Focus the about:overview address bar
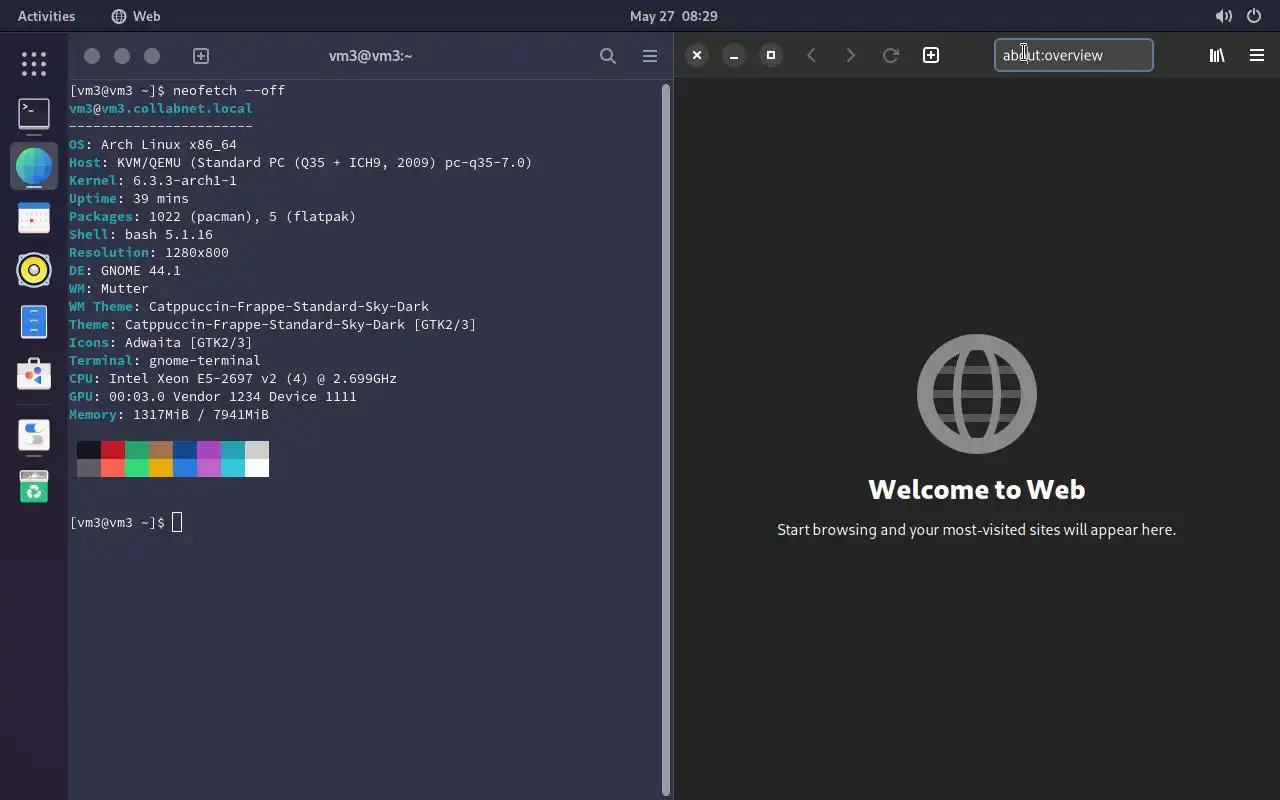The width and height of the screenshot is (1280, 800). point(1073,55)
